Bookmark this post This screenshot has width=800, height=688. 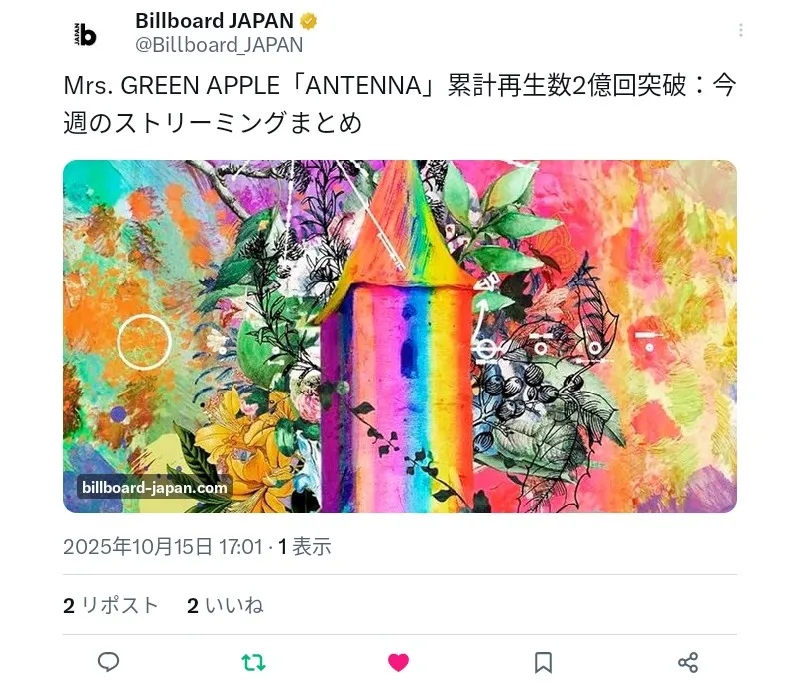543,662
